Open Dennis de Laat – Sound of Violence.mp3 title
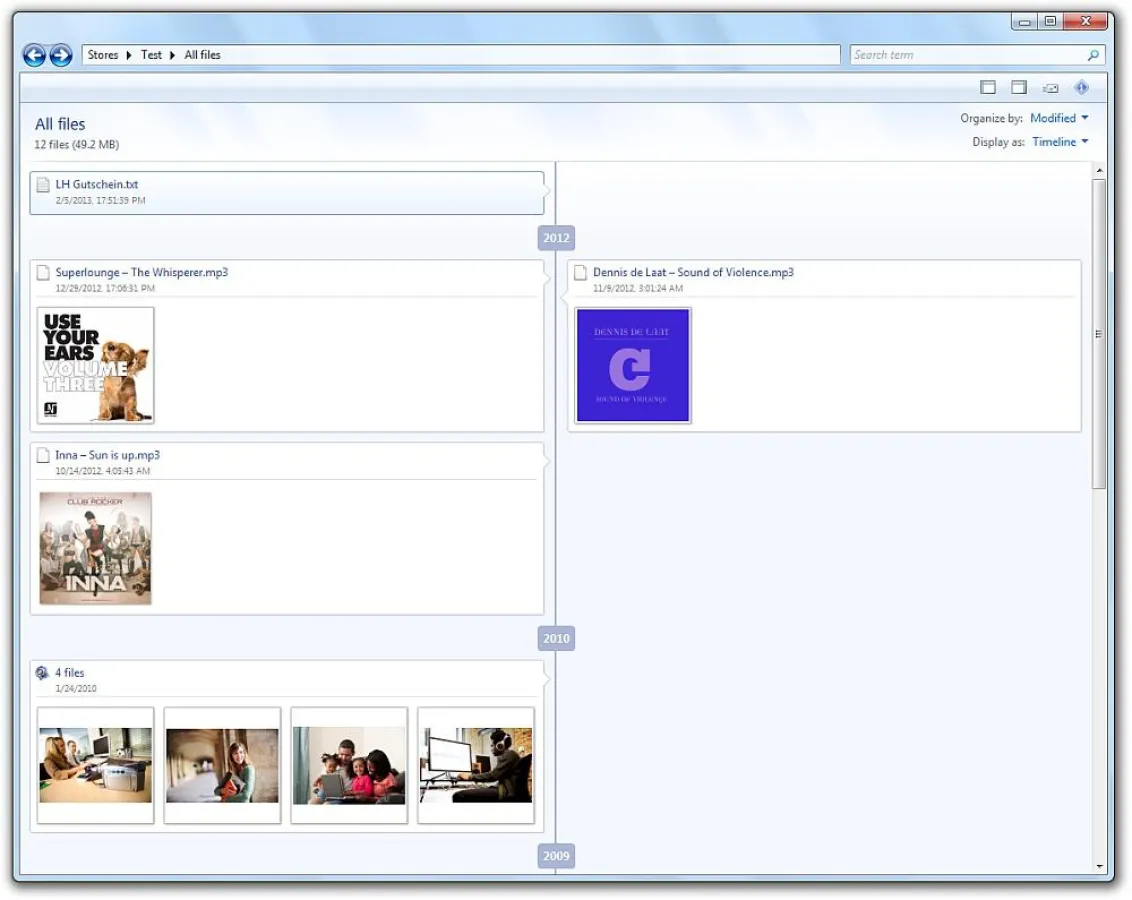The width and height of the screenshot is (1132, 900). point(693,272)
